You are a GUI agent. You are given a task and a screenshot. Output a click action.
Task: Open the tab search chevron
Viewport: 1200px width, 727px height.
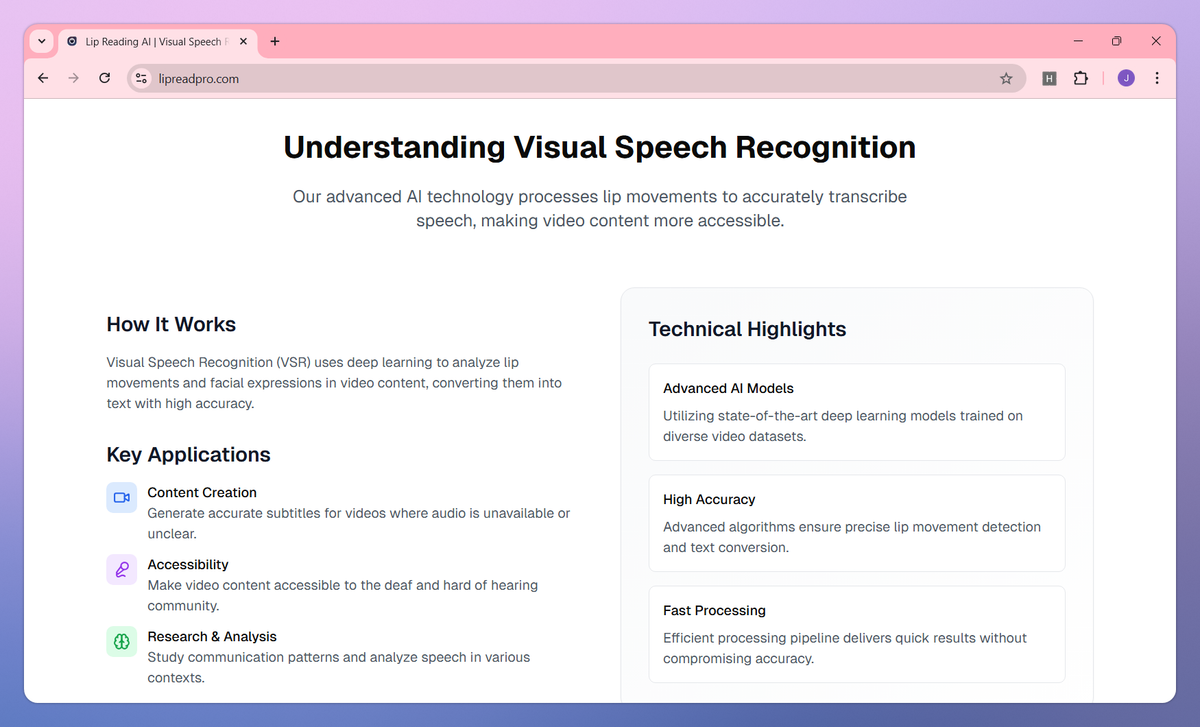pyautogui.click(x=41, y=41)
